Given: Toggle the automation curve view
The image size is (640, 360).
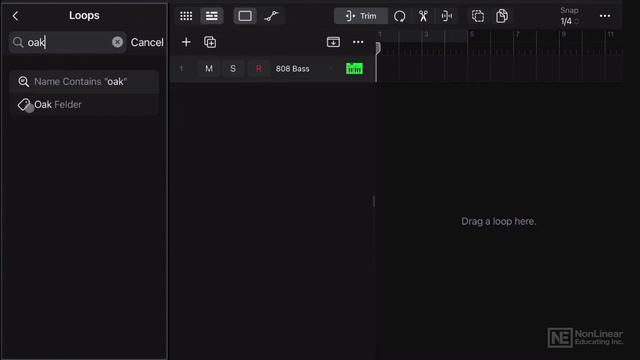Looking at the screenshot, I should pos(271,16).
